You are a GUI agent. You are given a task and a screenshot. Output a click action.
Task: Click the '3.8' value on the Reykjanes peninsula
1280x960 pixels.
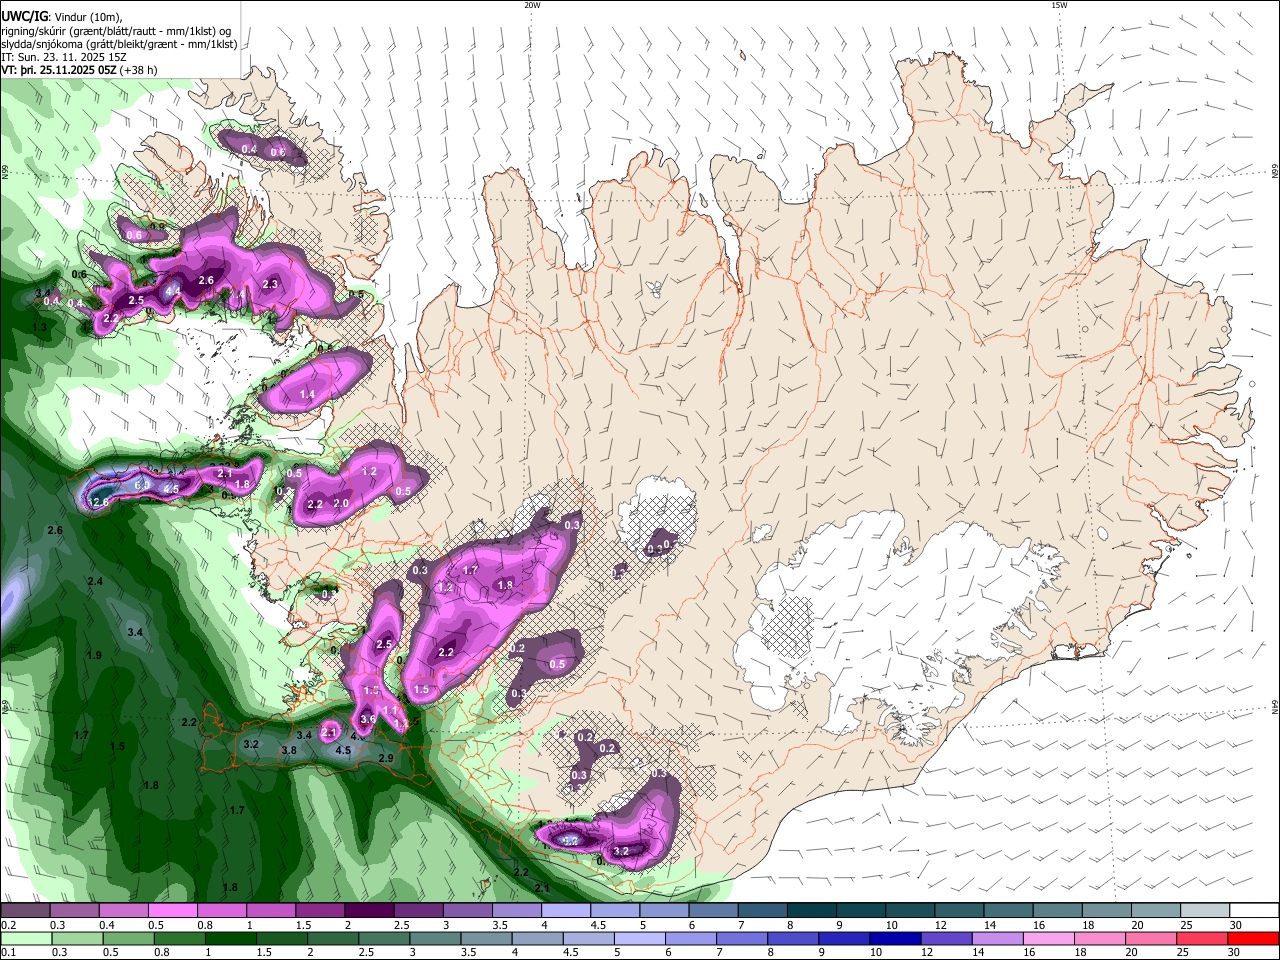(289, 750)
